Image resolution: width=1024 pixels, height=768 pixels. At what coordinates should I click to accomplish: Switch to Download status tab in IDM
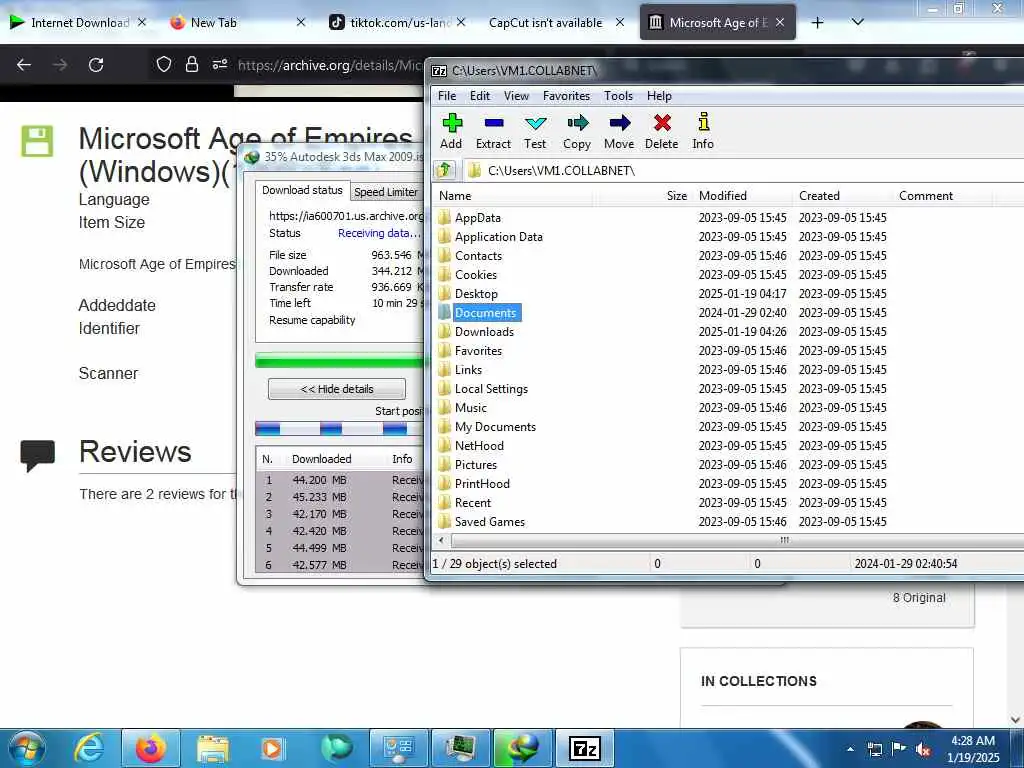coord(302,190)
